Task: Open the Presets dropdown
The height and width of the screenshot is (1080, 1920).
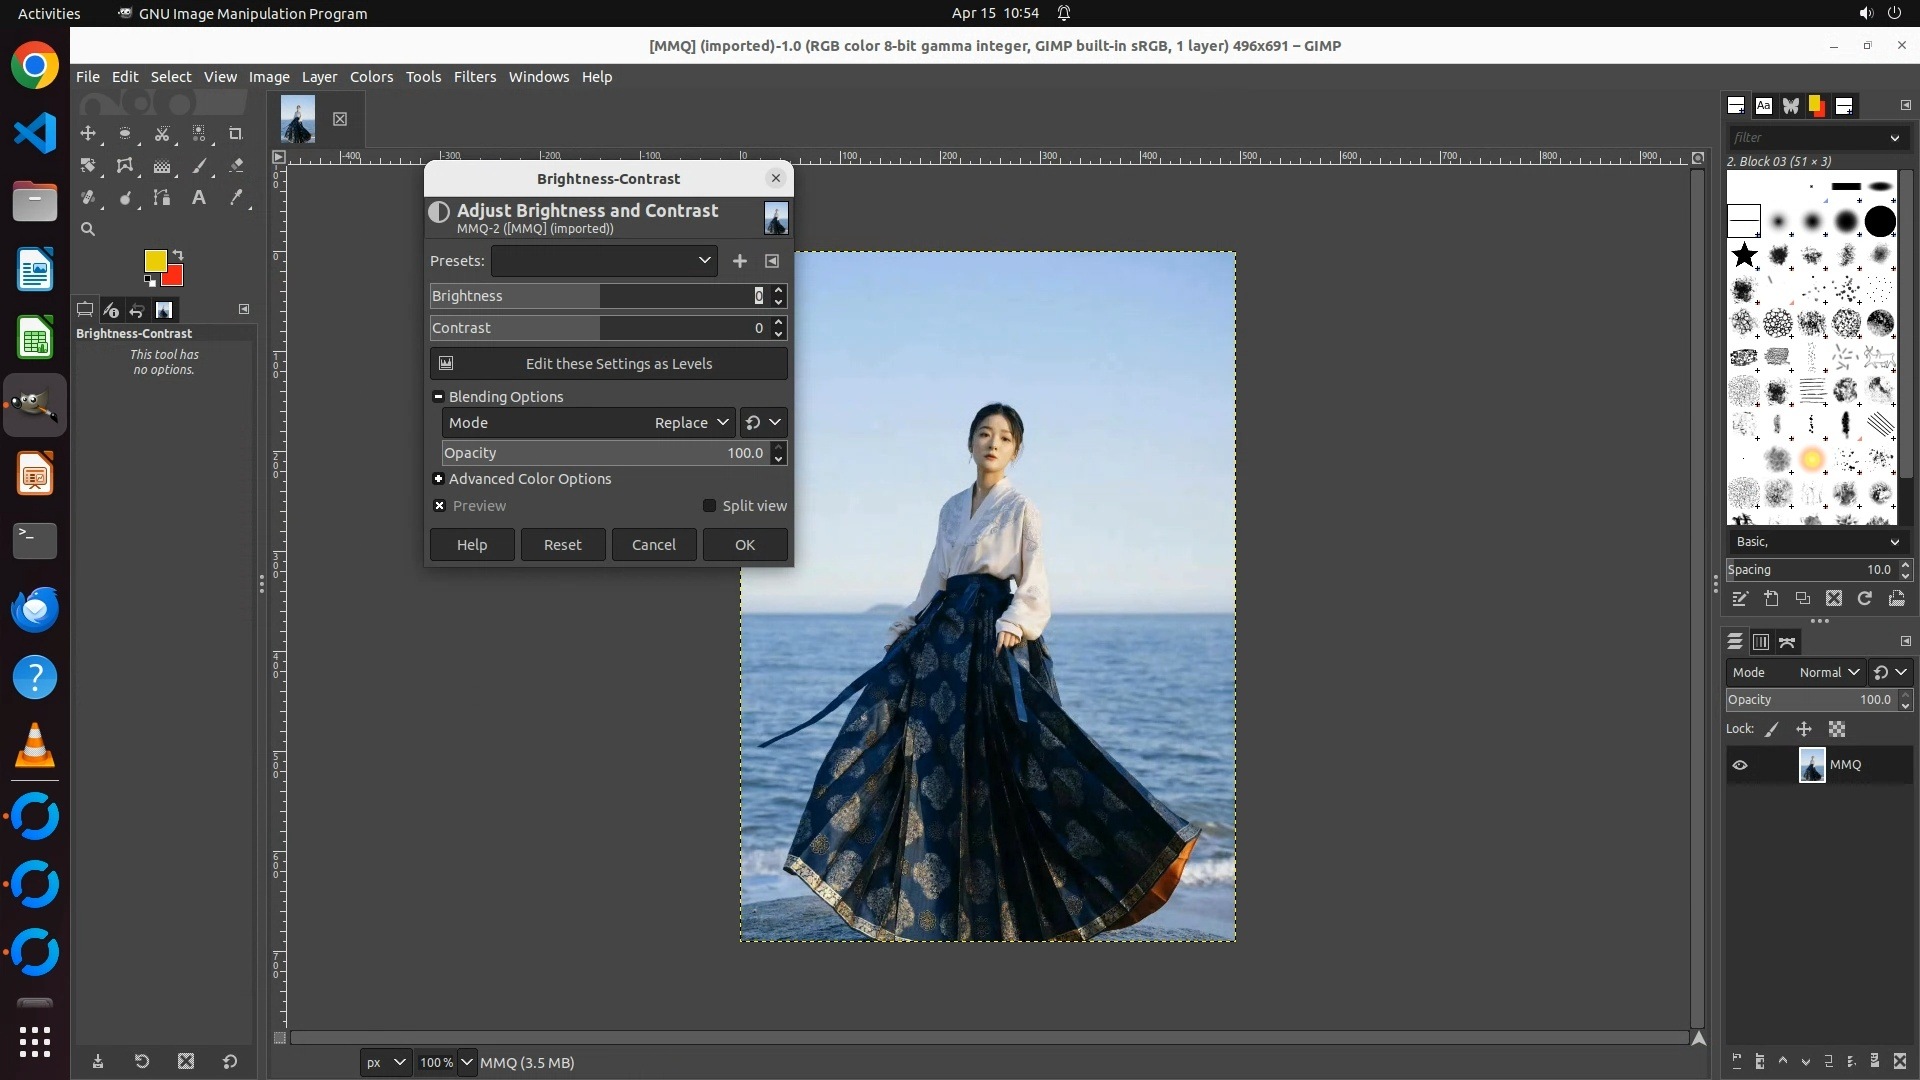Action: click(604, 261)
